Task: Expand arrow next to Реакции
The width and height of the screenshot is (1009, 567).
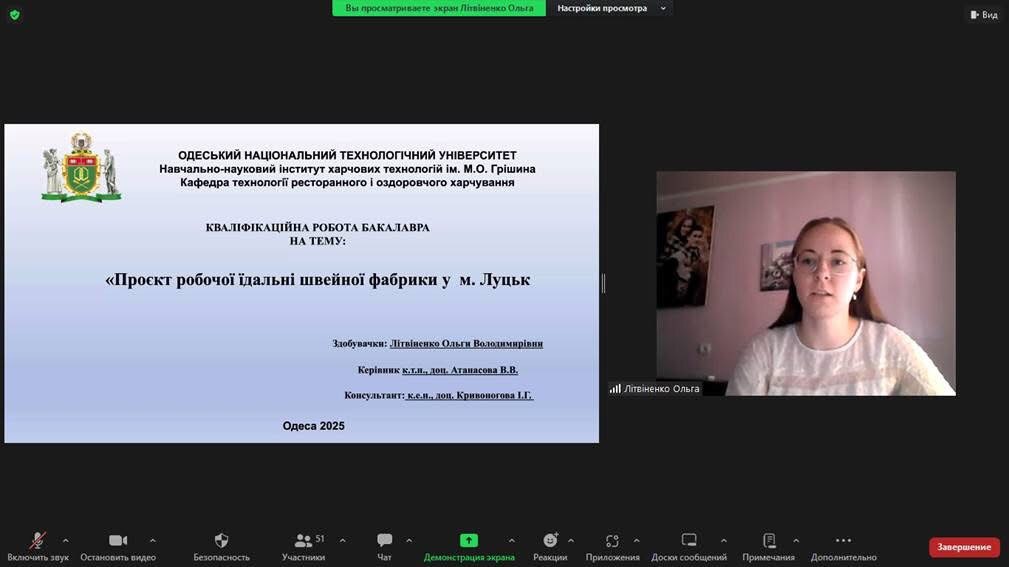Action: (x=571, y=541)
